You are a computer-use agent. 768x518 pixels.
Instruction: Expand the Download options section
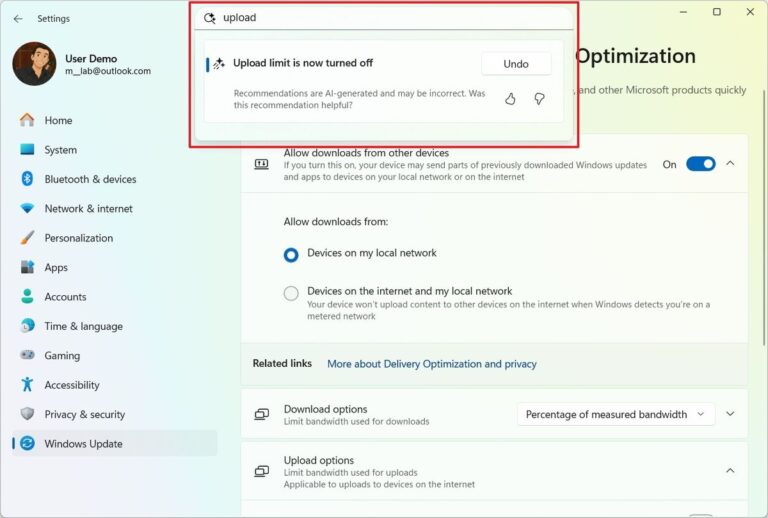point(730,414)
